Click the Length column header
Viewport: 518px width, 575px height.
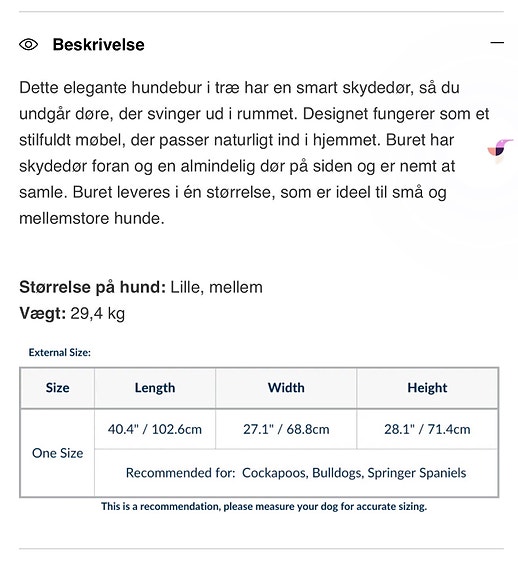[x=155, y=388]
